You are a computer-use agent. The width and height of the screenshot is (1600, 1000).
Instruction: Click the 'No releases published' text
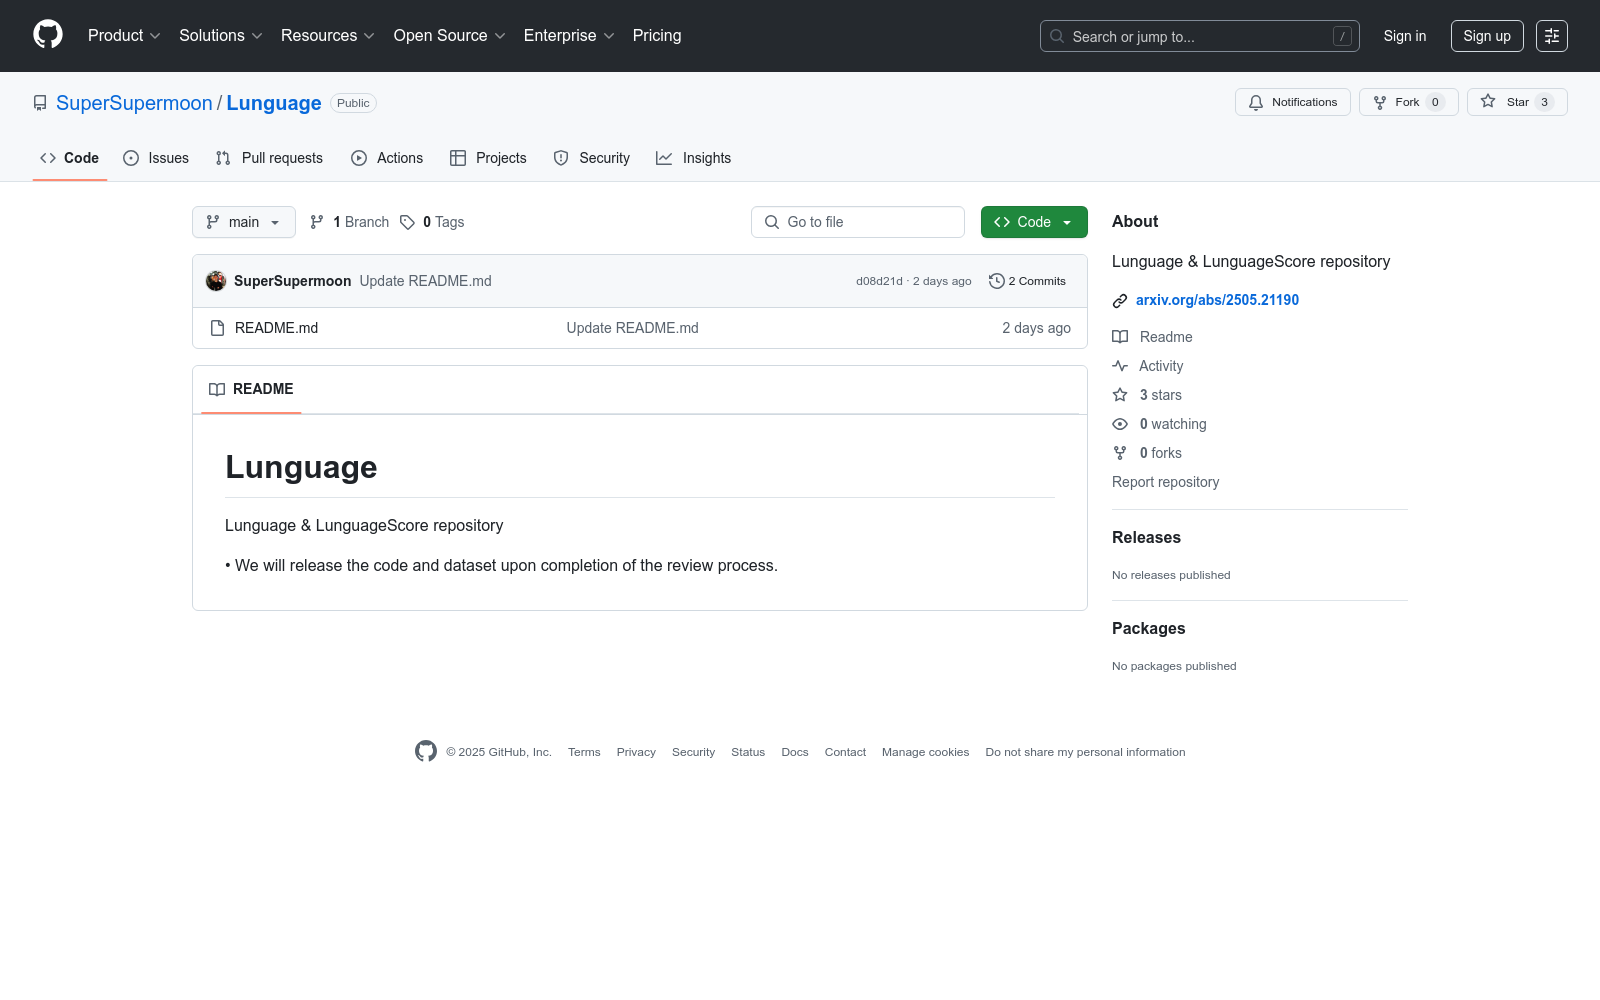(x=1171, y=575)
